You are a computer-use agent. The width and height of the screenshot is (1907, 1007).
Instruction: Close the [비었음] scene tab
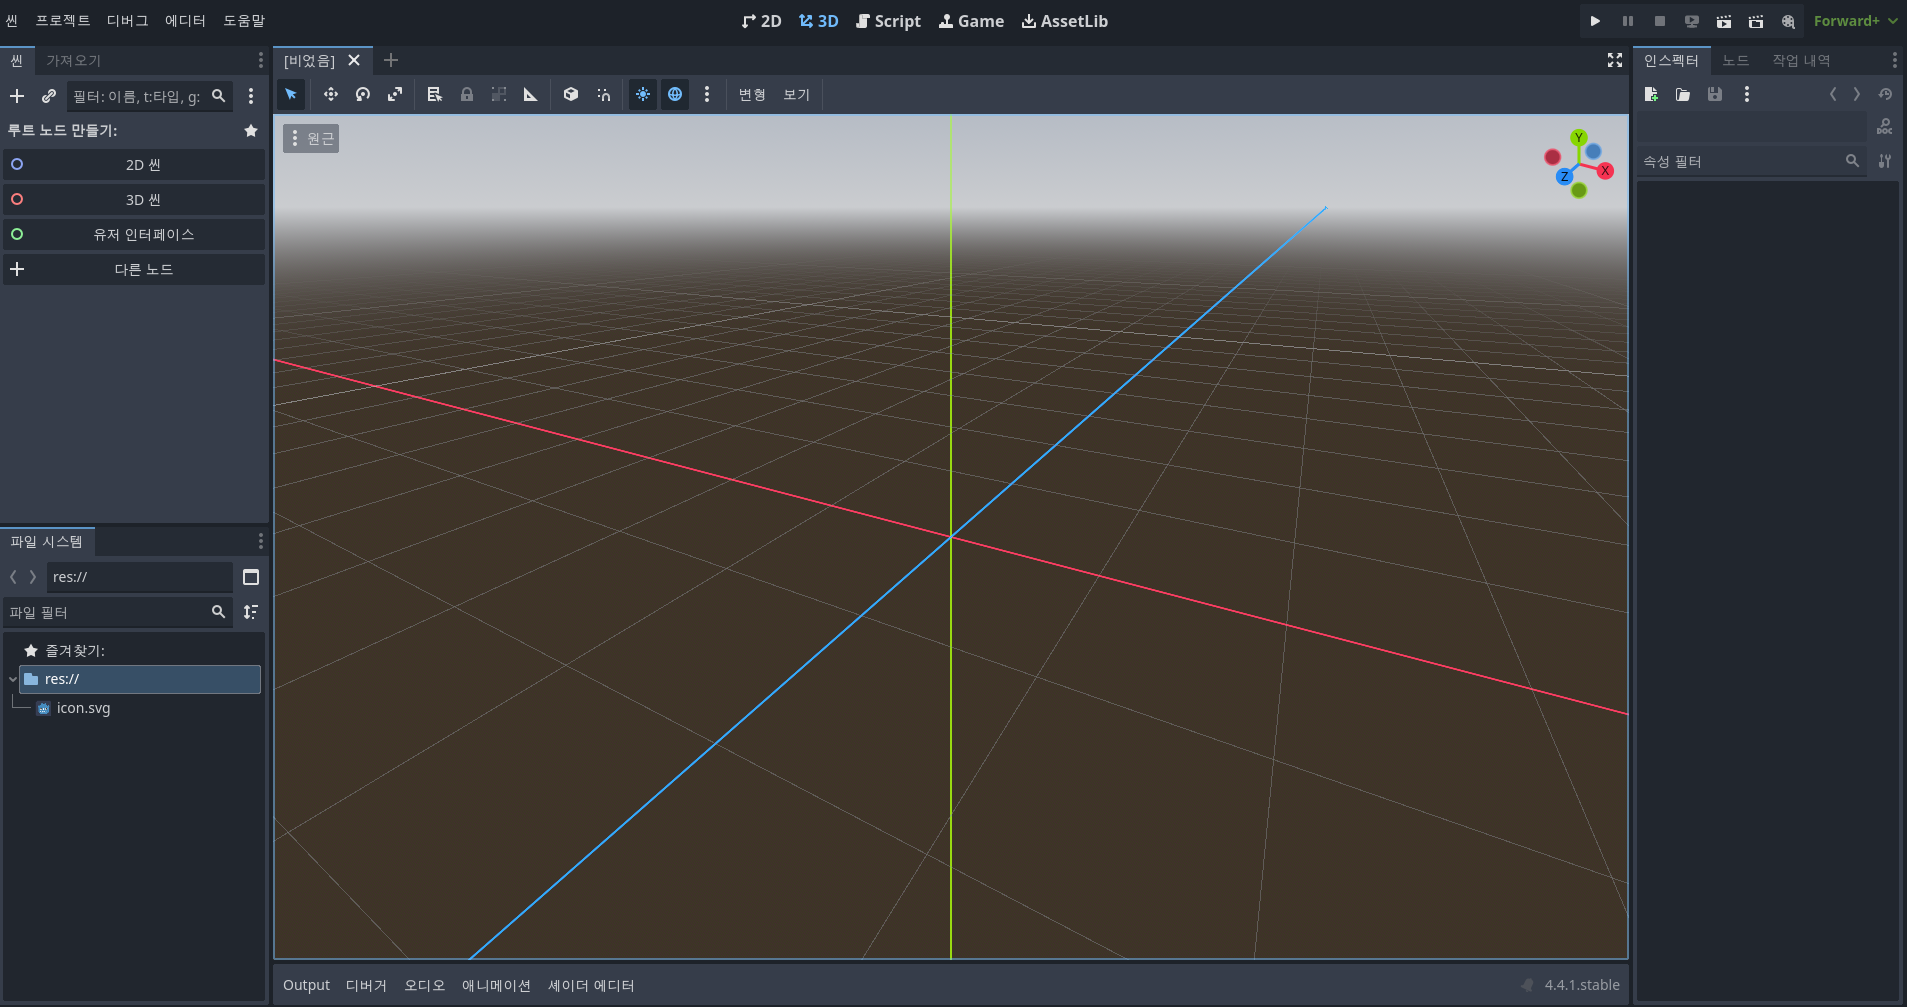(354, 61)
